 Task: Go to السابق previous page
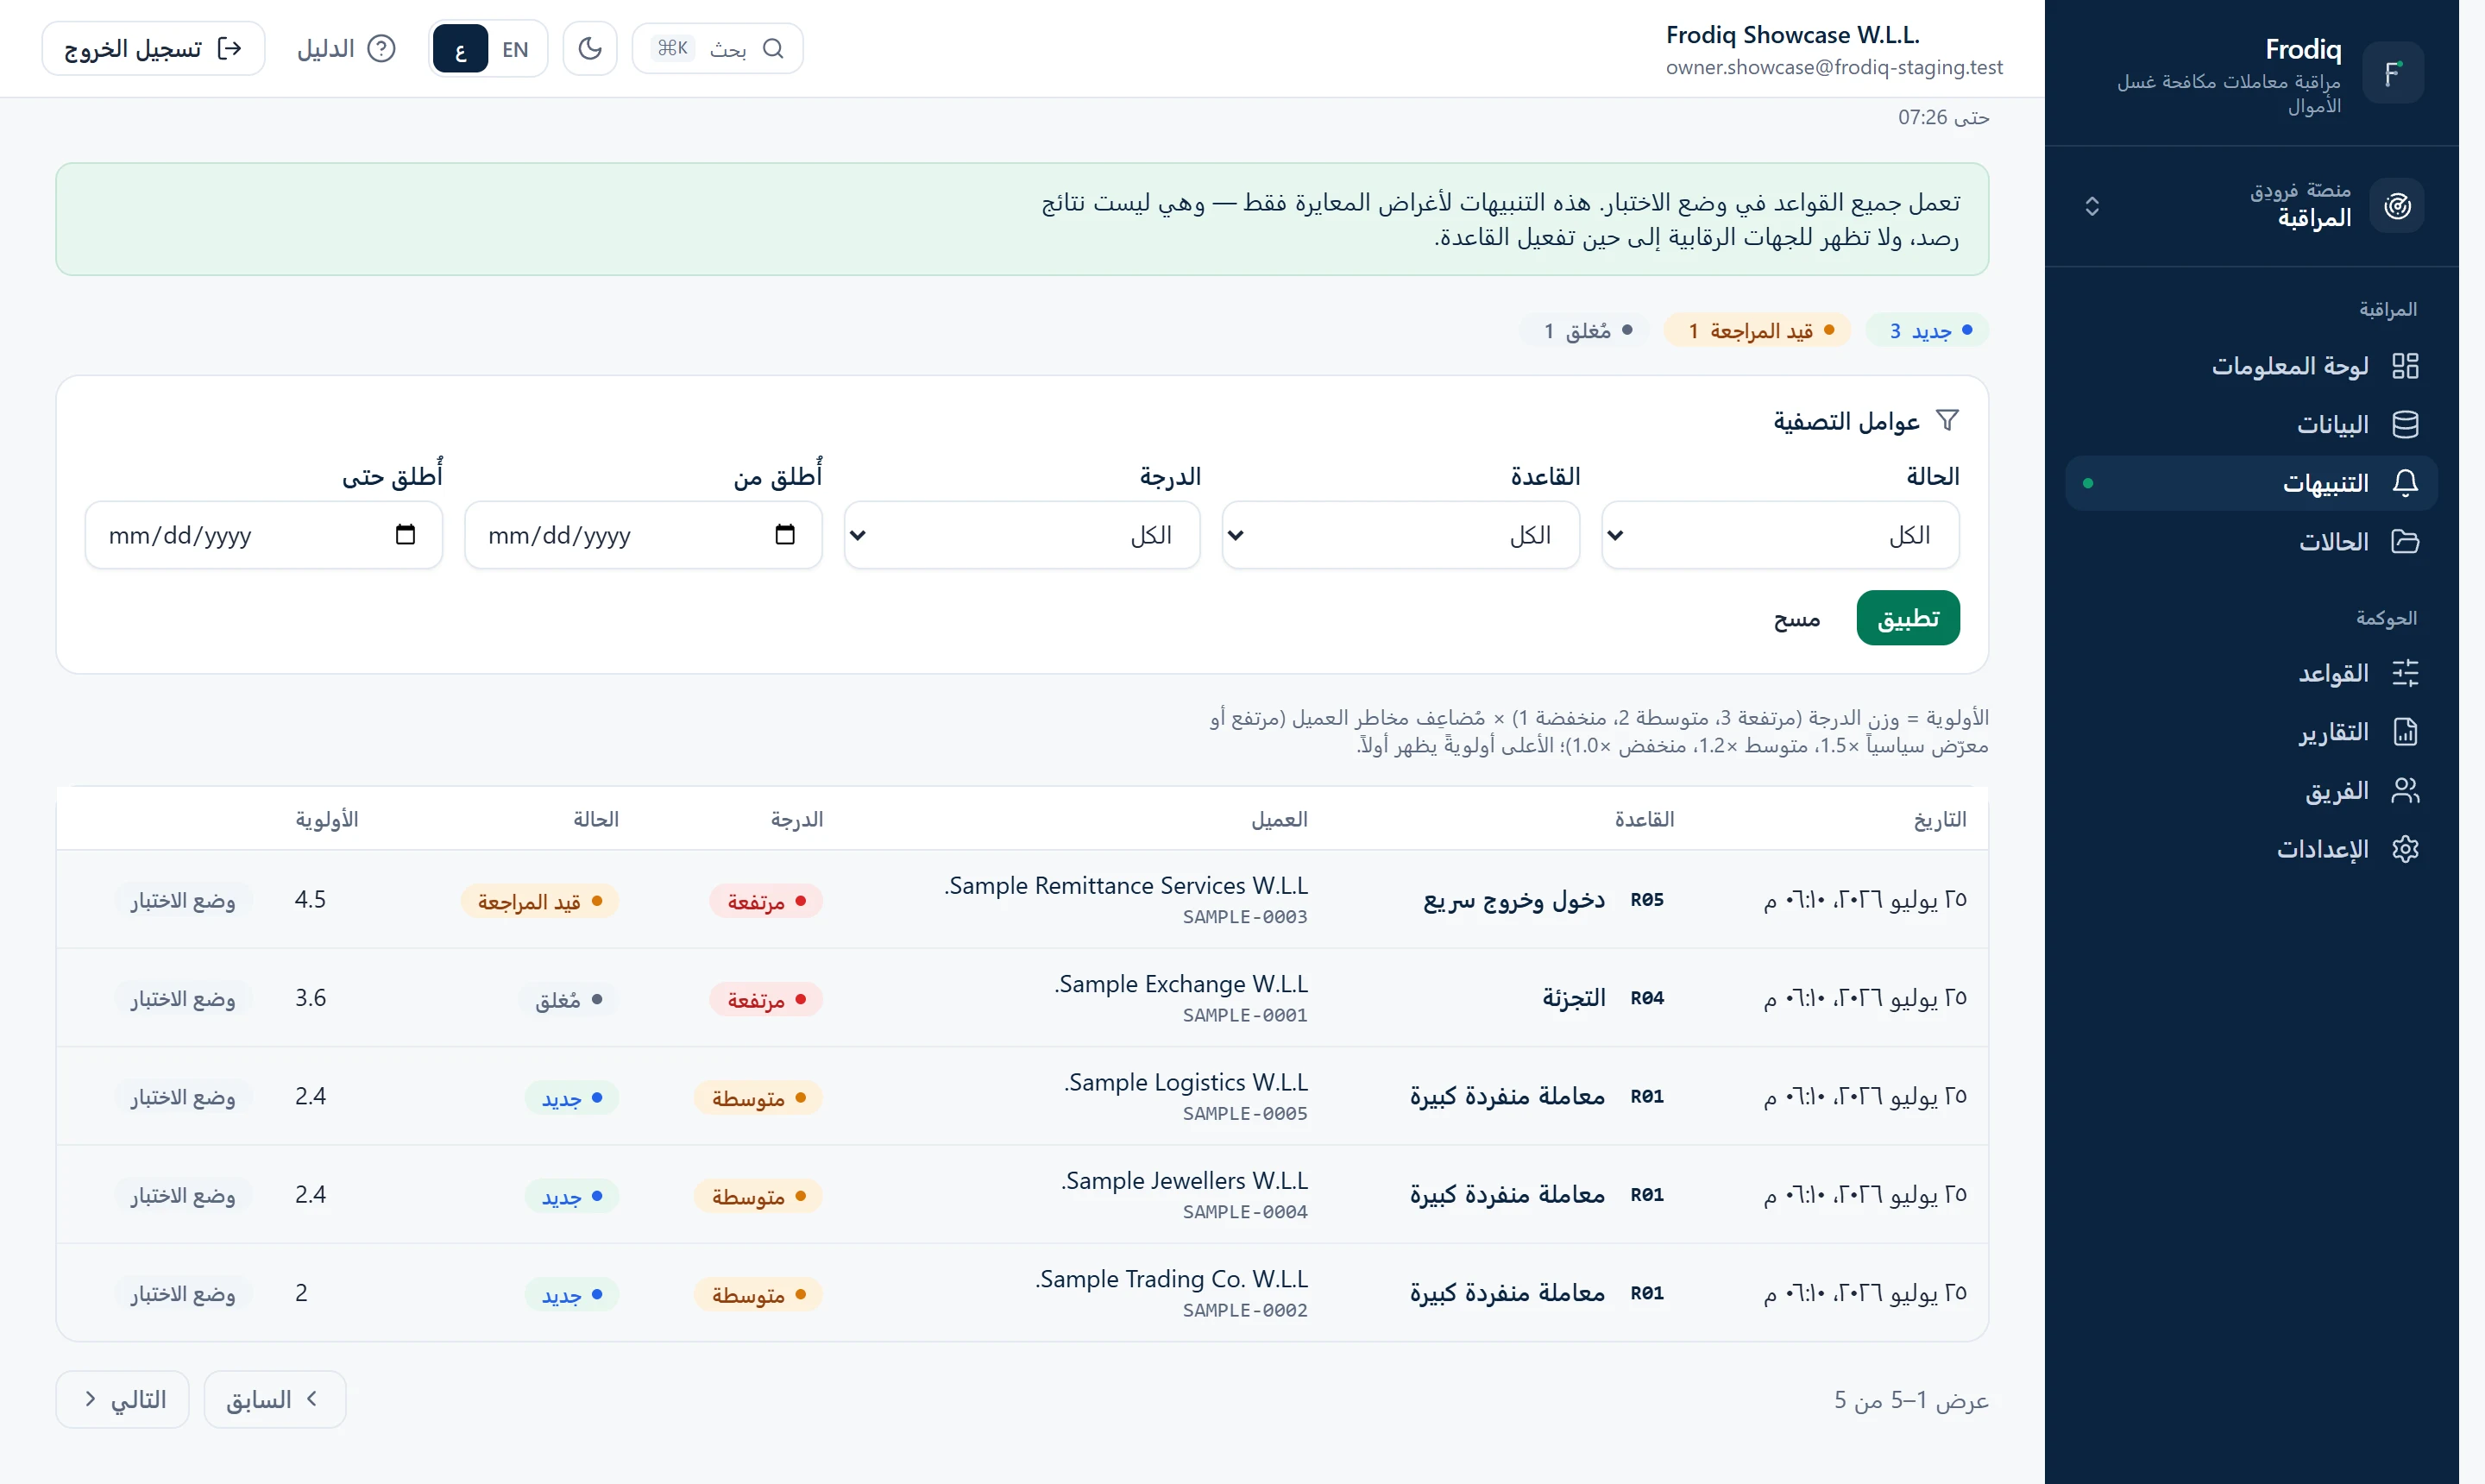275,1400
